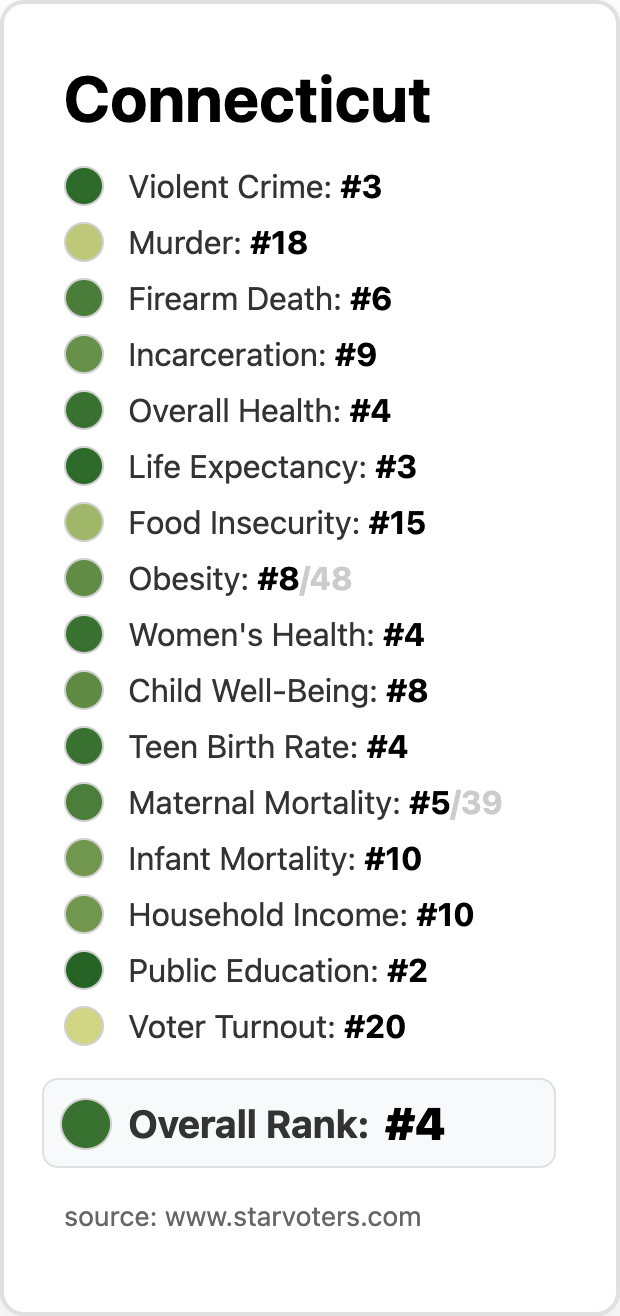Click the Overall Rank green circle
The height and width of the screenshot is (1316, 620).
pyautogui.click(x=85, y=1123)
